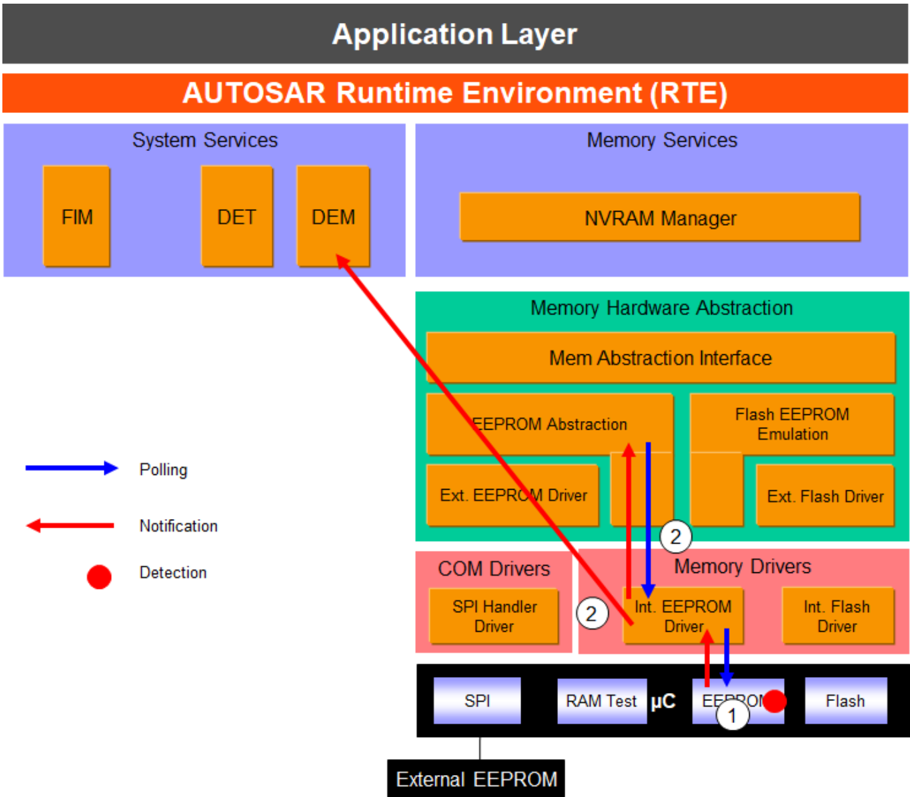Select the EEPROM Abstraction block
The width and height of the screenshot is (910, 797).
[549, 424]
